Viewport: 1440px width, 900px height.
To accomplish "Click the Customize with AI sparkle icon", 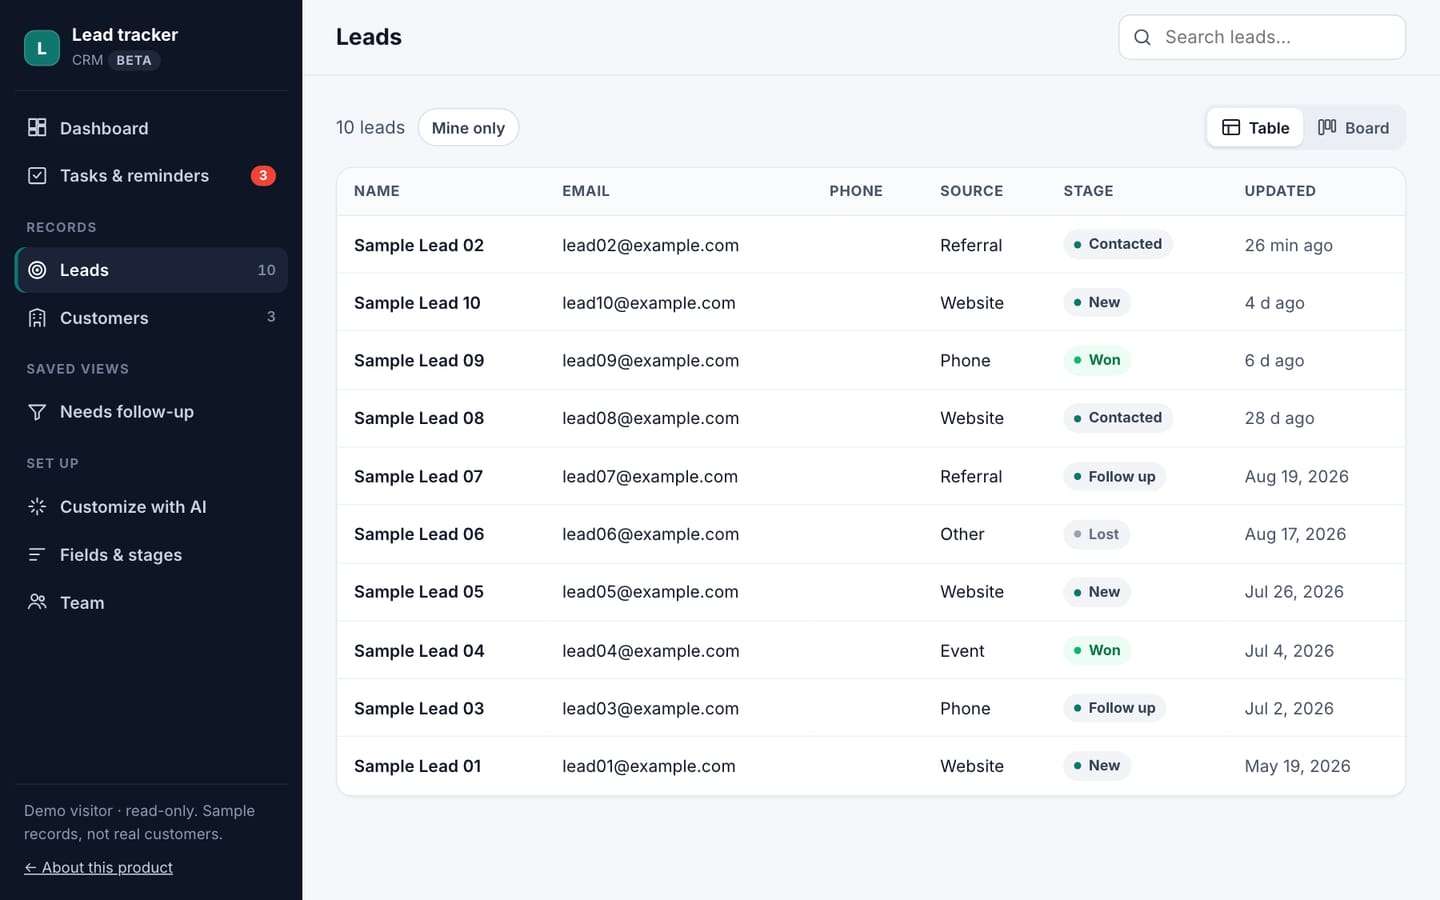I will [37, 507].
